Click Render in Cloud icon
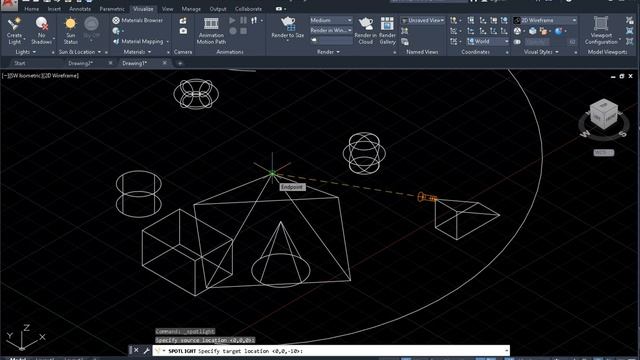The image size is (640, 360). 365,24
